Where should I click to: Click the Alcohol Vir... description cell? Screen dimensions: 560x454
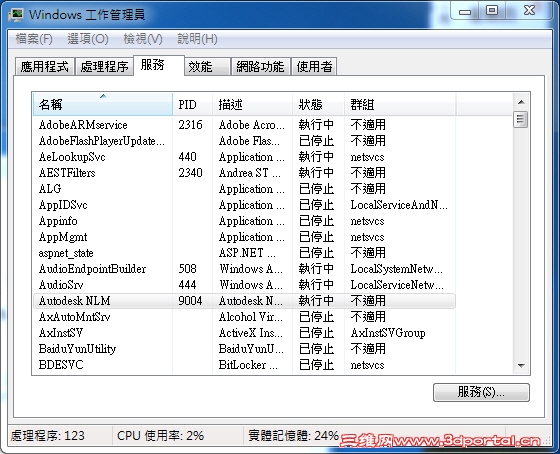(x=251, y=317)
